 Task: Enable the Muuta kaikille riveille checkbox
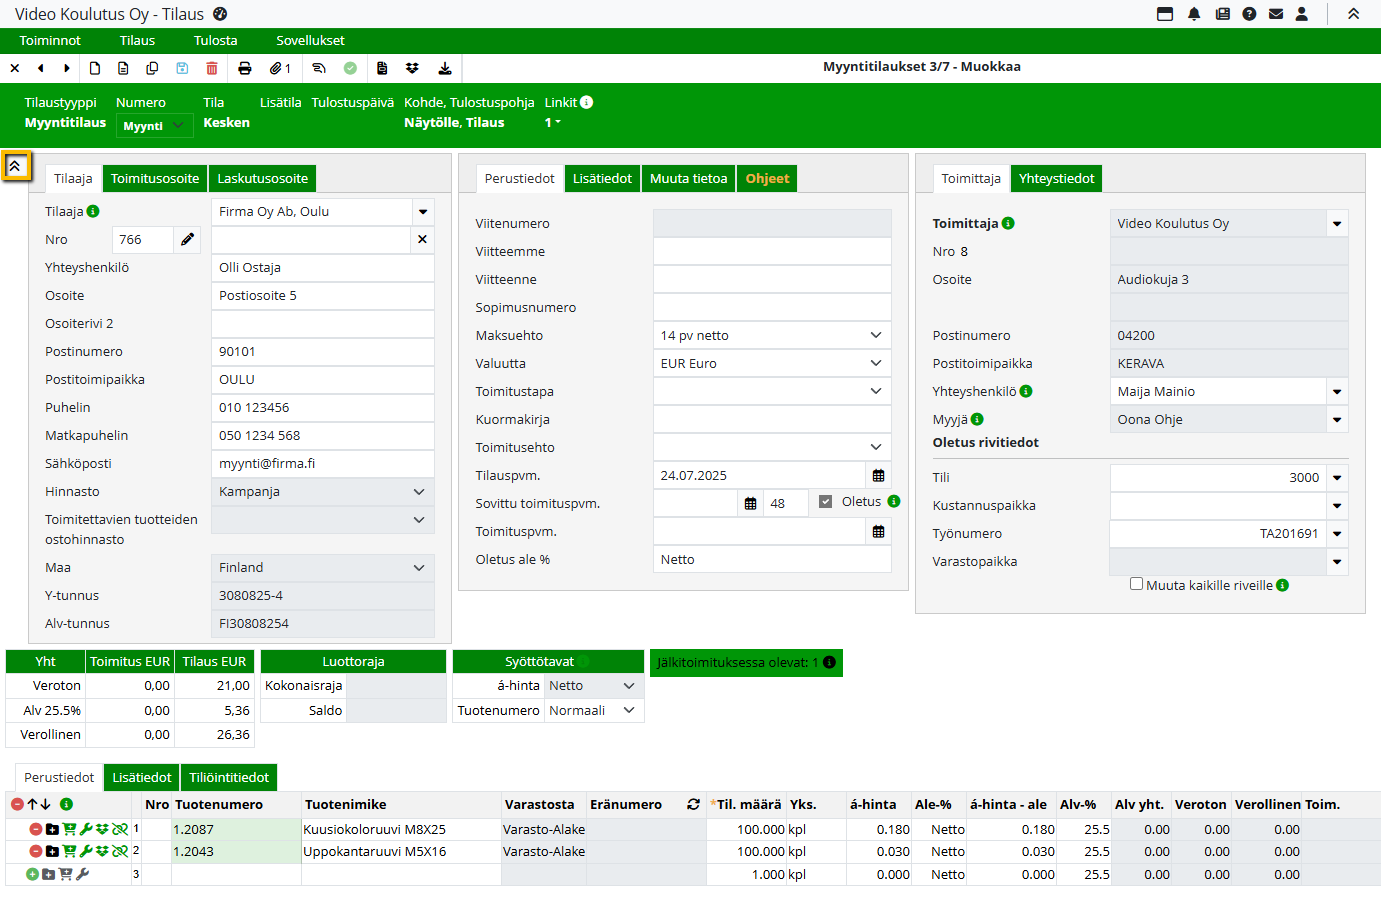click(1136, 584)
